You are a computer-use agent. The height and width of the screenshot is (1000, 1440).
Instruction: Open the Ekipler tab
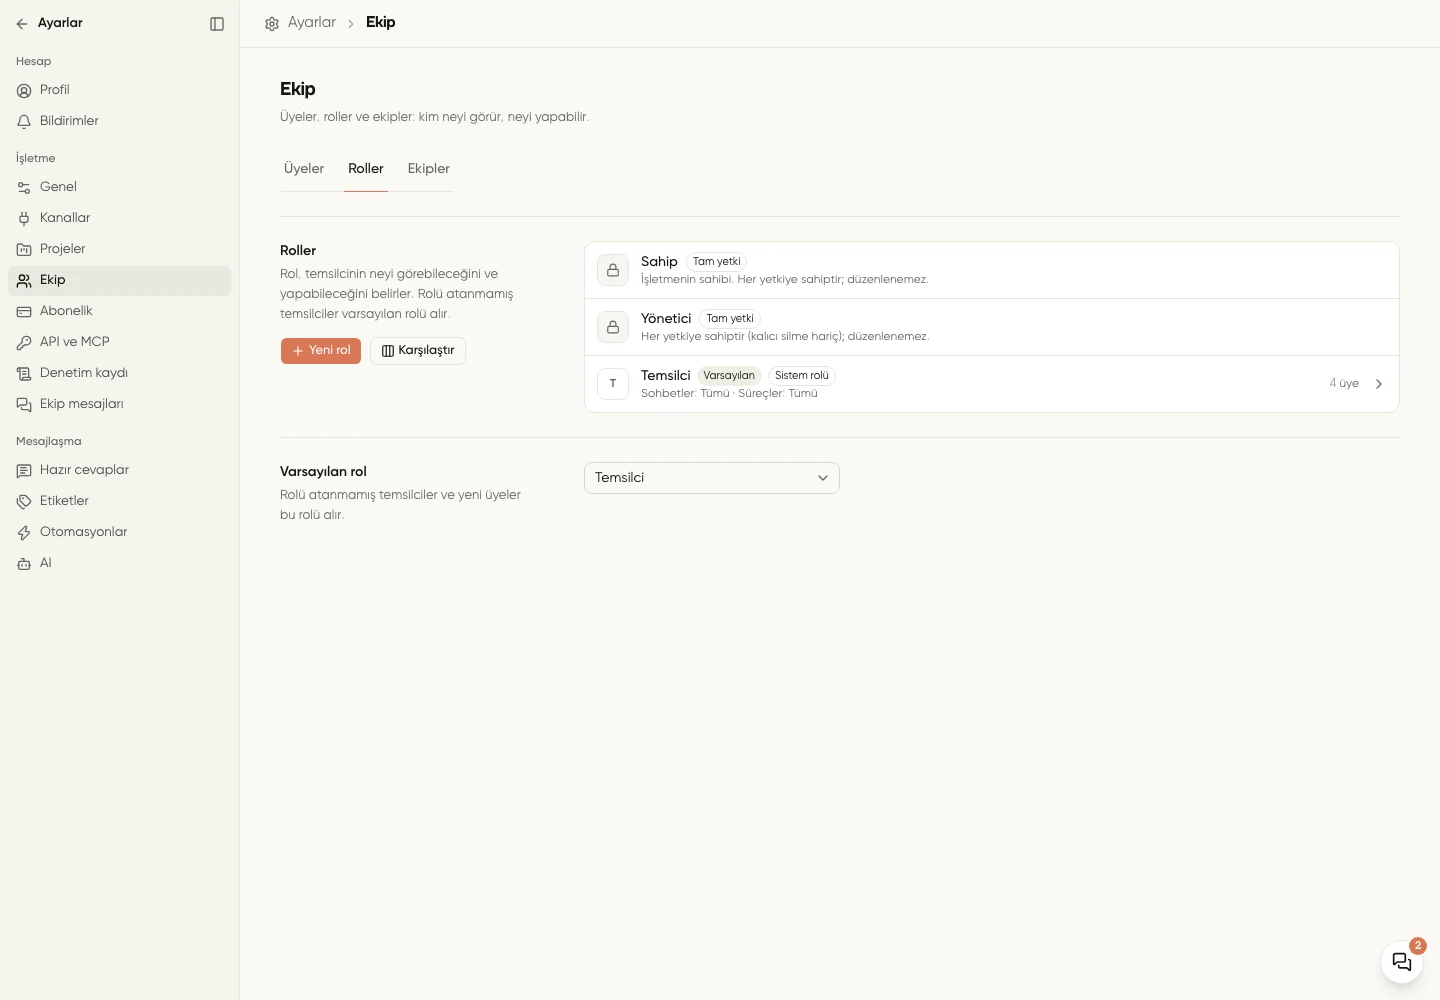[x=429, y=169]
